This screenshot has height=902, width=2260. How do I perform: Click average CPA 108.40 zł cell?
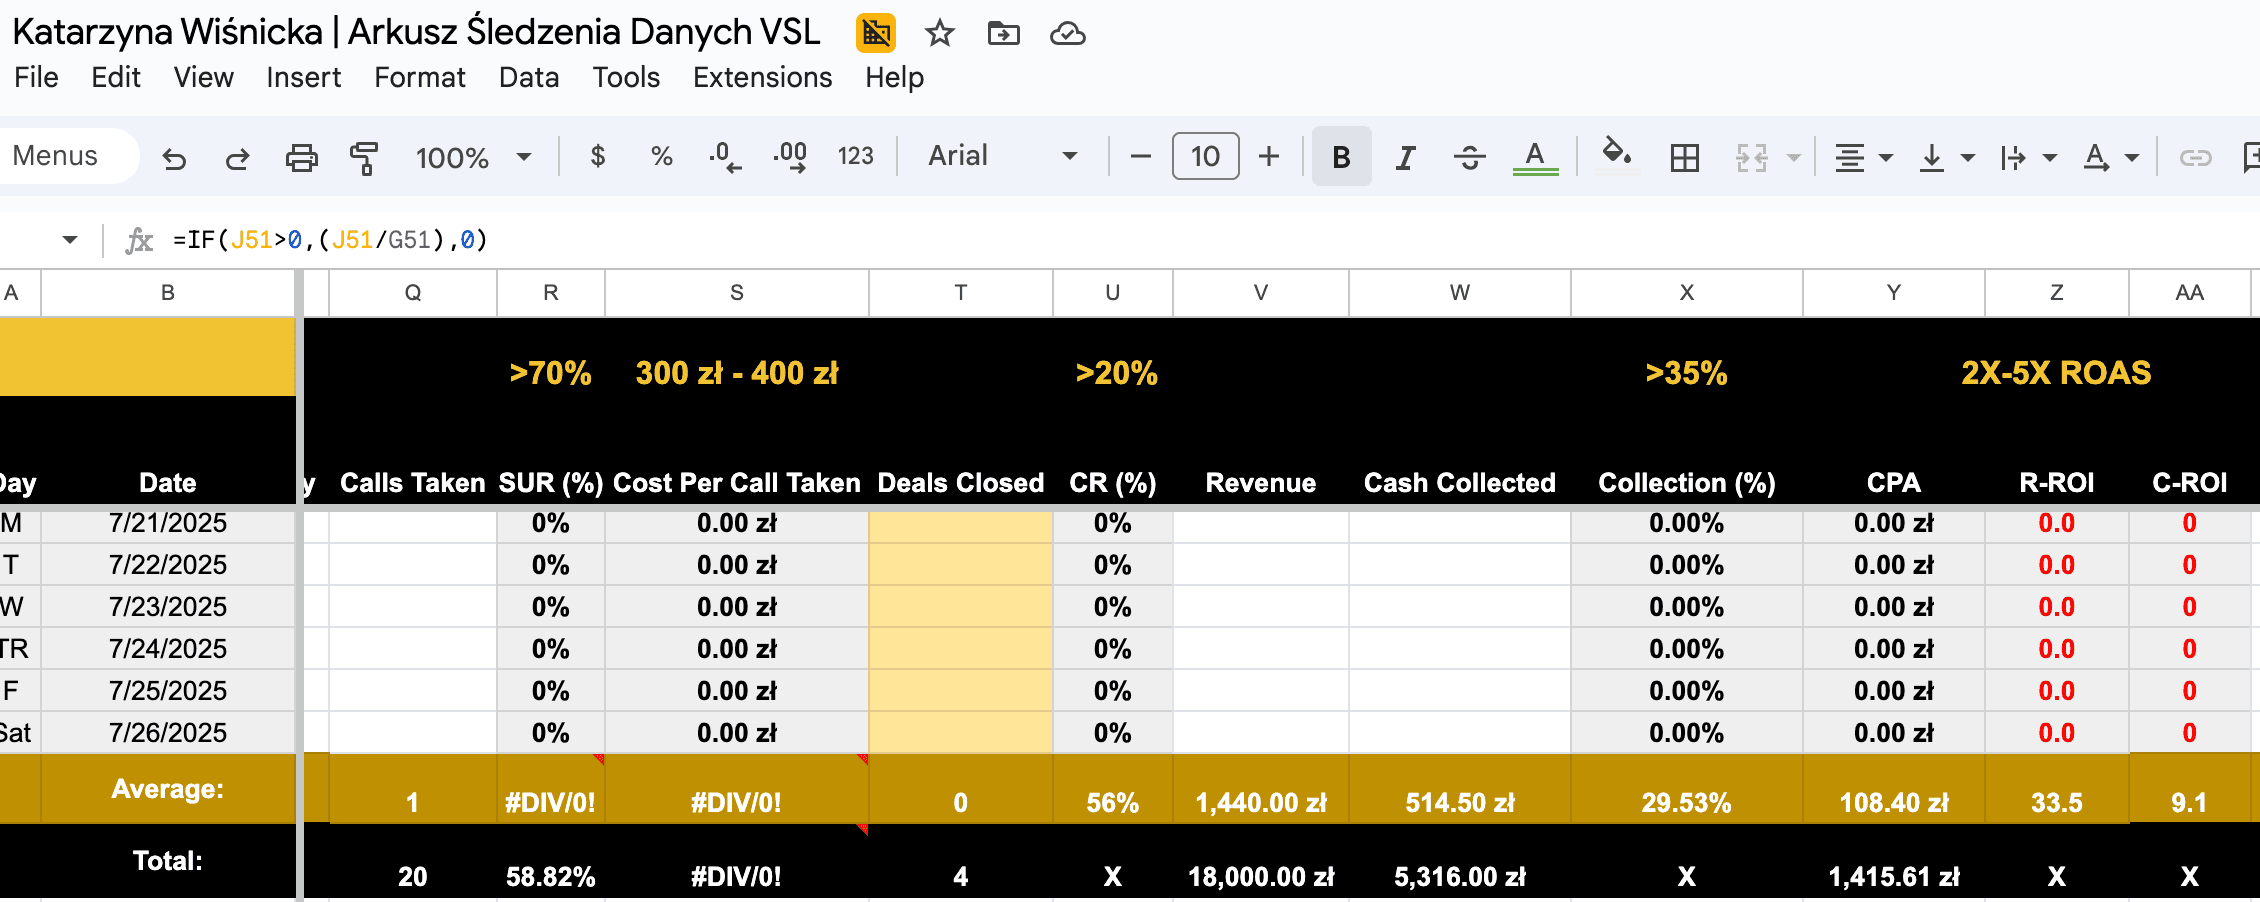click(1894, 803)
